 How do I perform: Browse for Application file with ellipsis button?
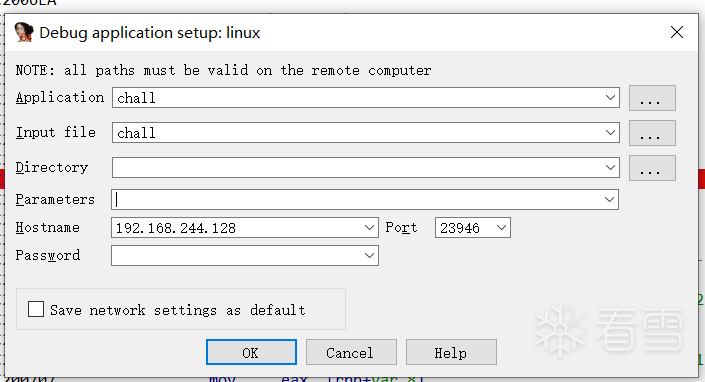click(x=652, y=98)
